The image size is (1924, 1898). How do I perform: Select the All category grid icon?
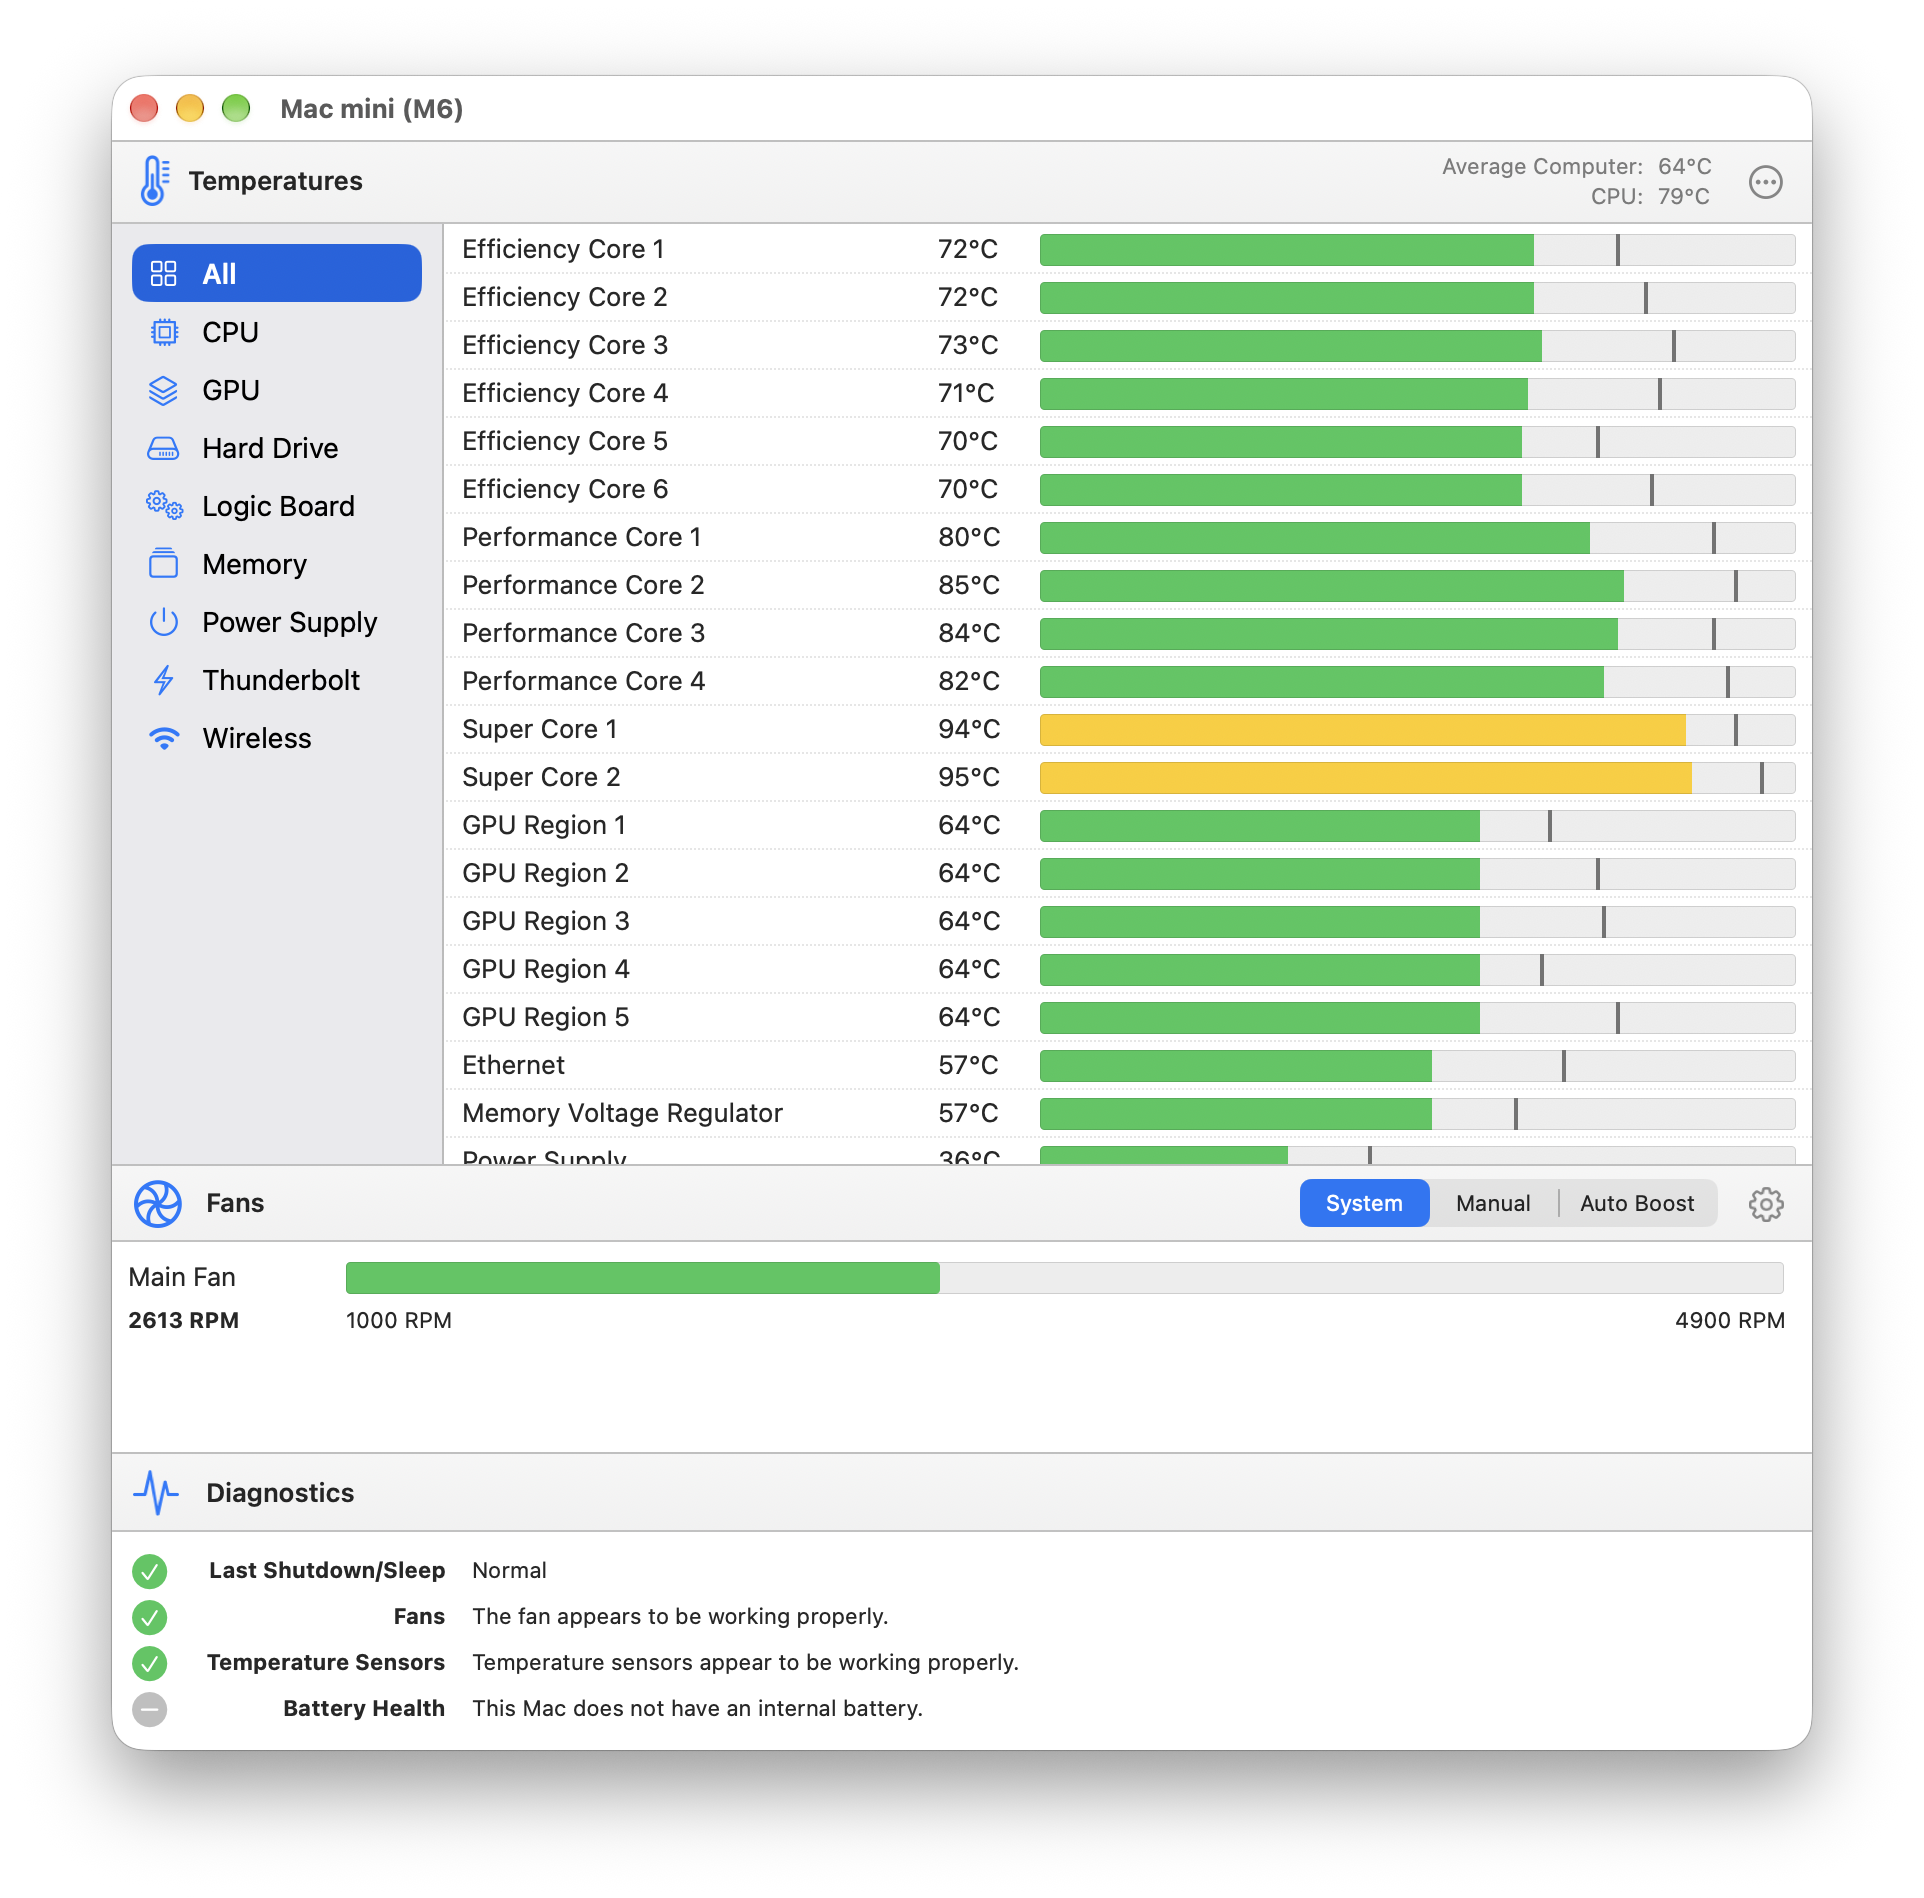163,274
